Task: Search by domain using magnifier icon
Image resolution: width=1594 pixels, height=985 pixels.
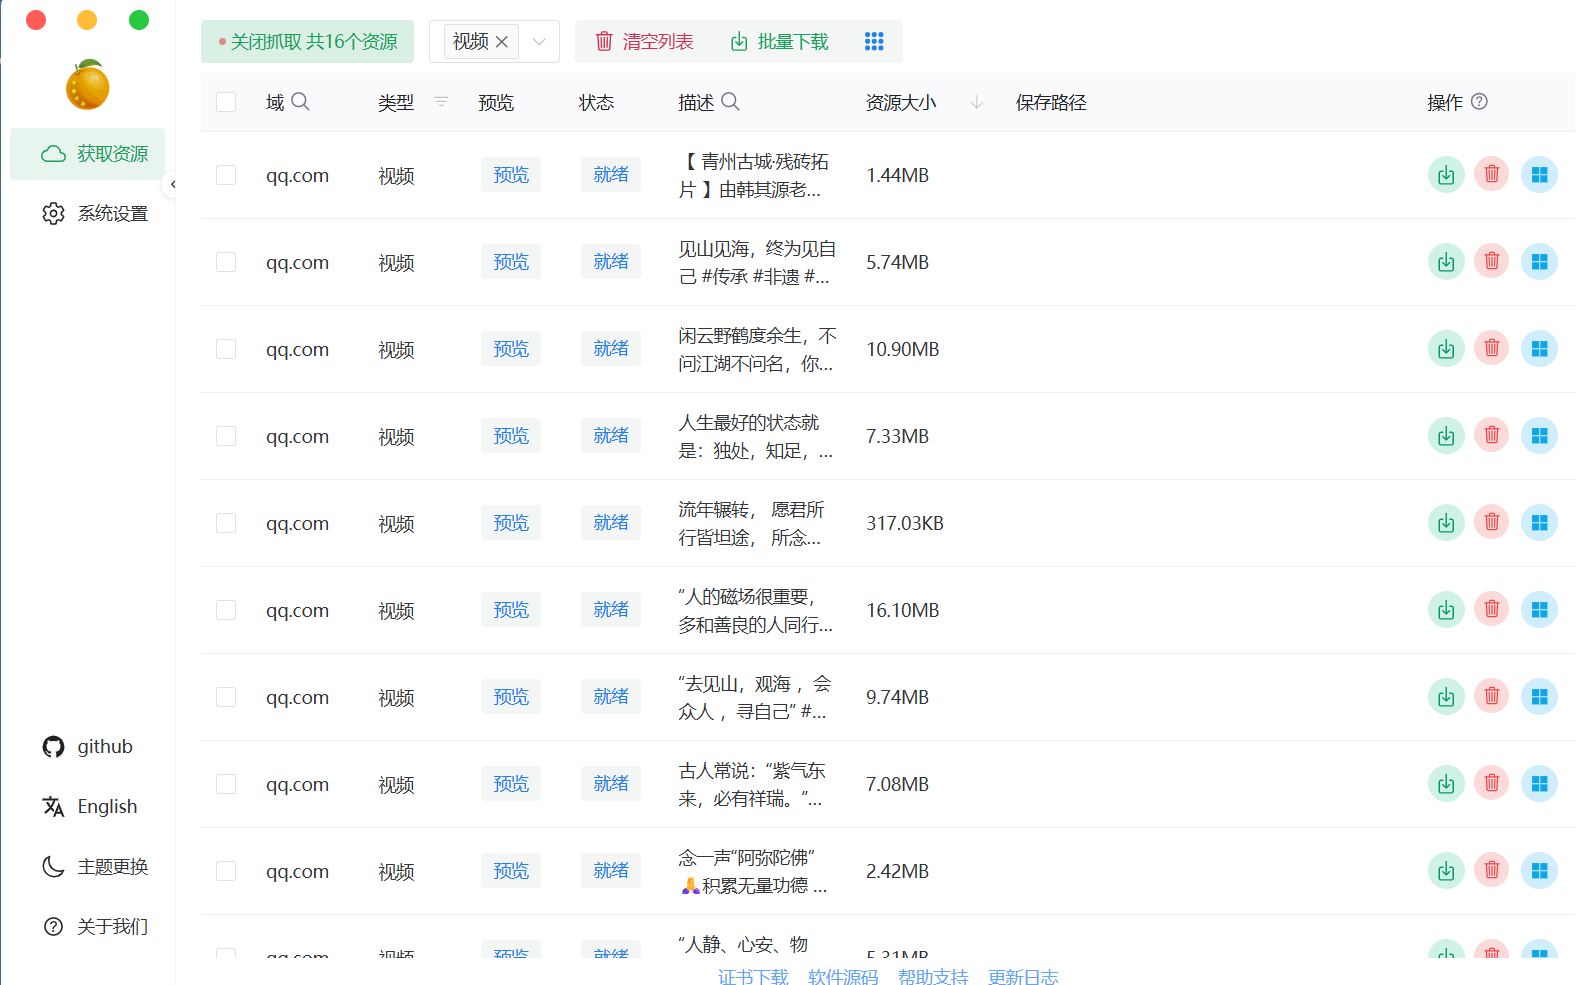Action: [x=300, y=102]
